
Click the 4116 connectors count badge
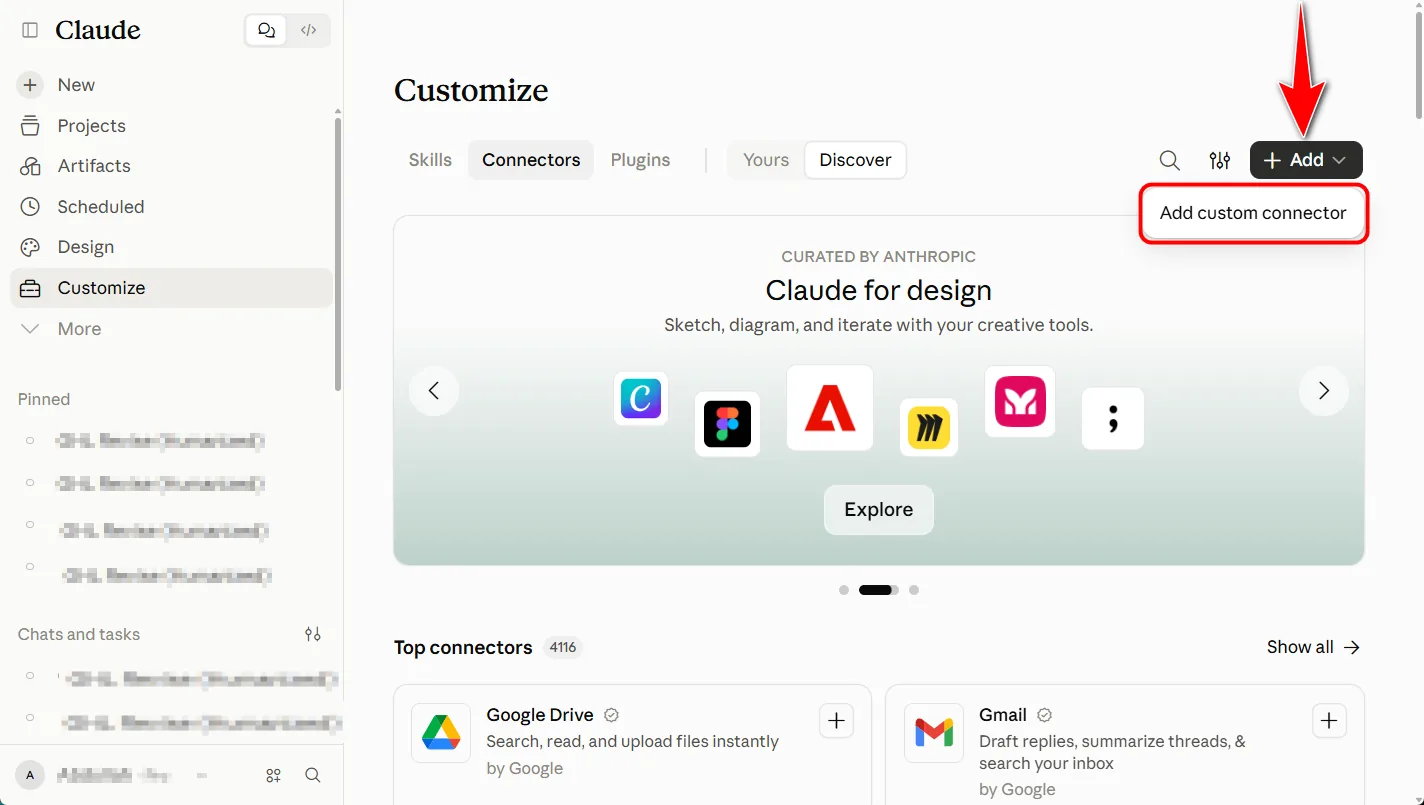pyautogui.click(x=563, y=647)
